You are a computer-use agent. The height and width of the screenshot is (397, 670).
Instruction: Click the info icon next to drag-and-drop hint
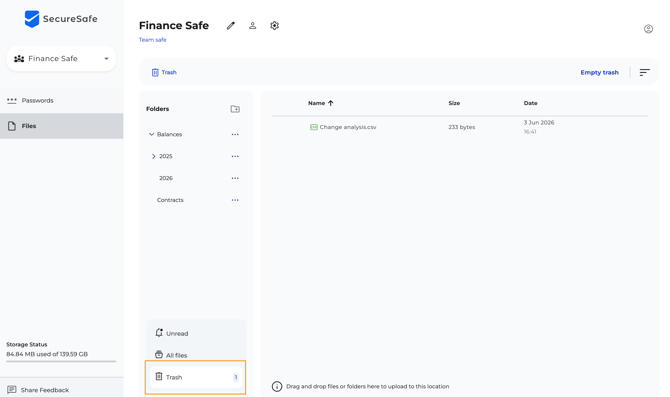[x=277, y=386]
